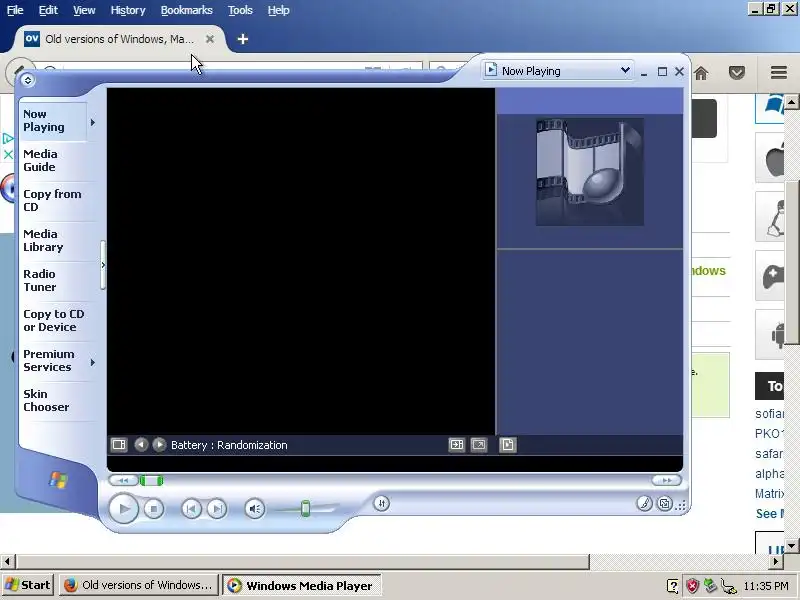Select previous visualization arrow
Image resolution: width=800 pixels, height=600 pixels.
pos(141,445)
